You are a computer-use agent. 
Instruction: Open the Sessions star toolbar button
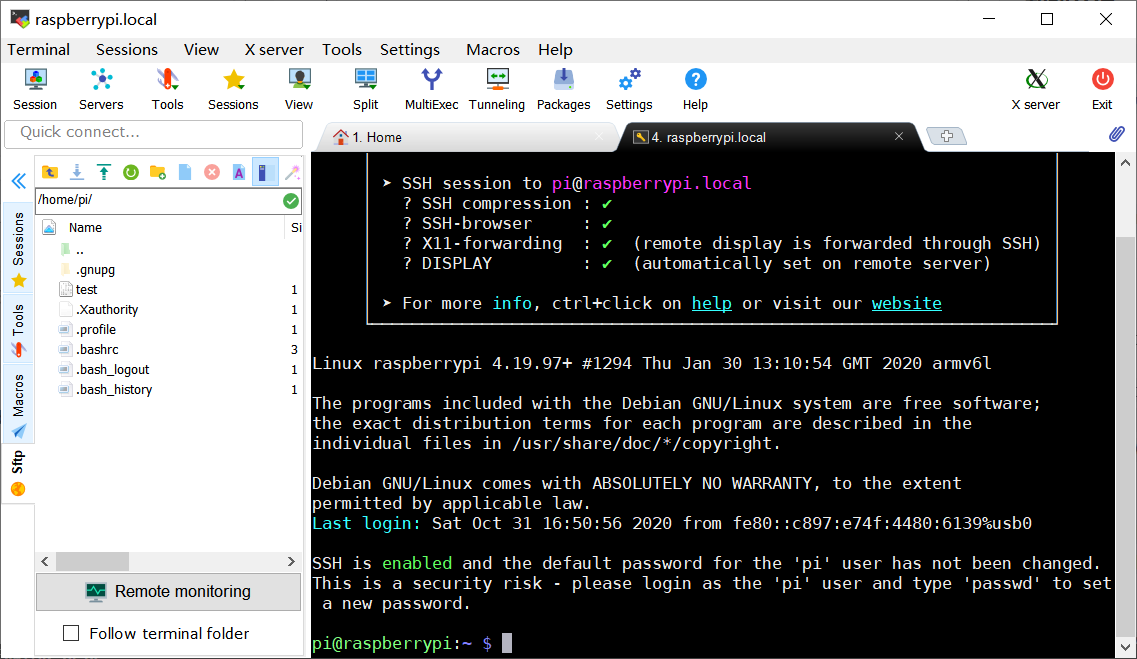tap(233, 89)
